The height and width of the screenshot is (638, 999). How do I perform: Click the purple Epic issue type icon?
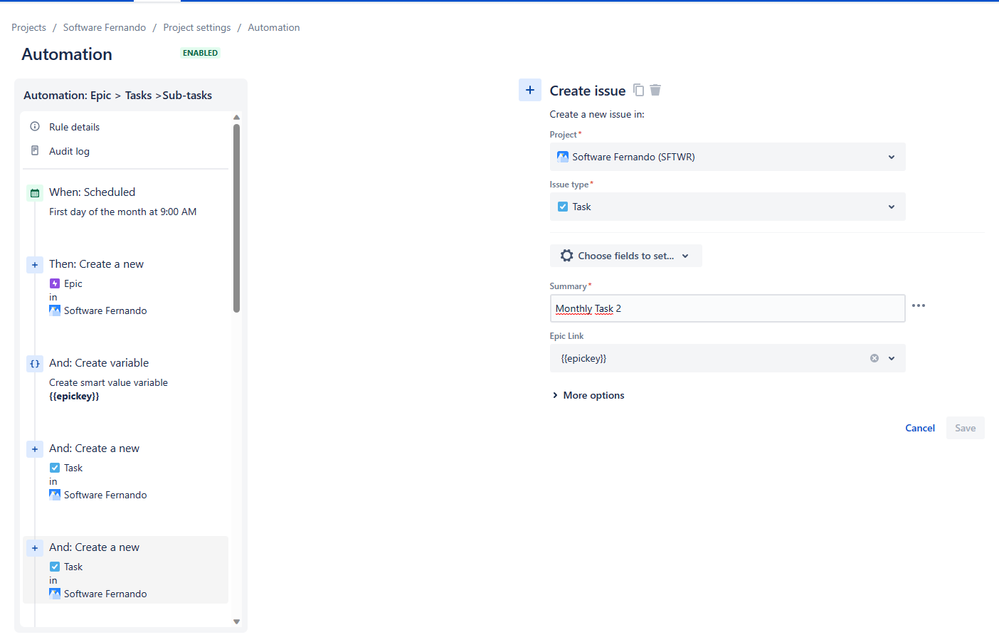pyautogui.click(x=55, y=284)
